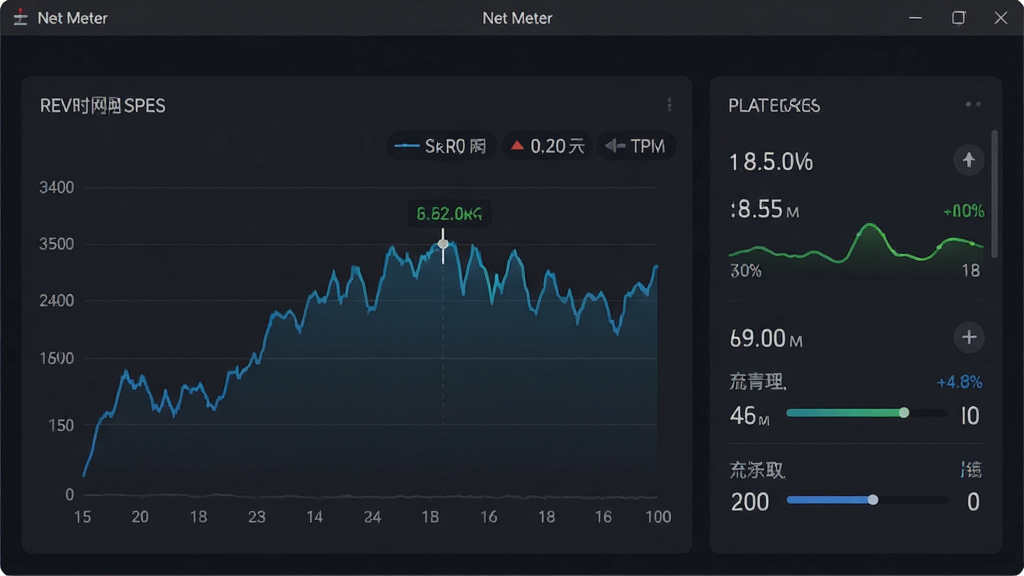This screenshot has height=576, width=1024.
Task: Click the up arrow button beside 18.5.0%
Action: (x=968, y=160)
